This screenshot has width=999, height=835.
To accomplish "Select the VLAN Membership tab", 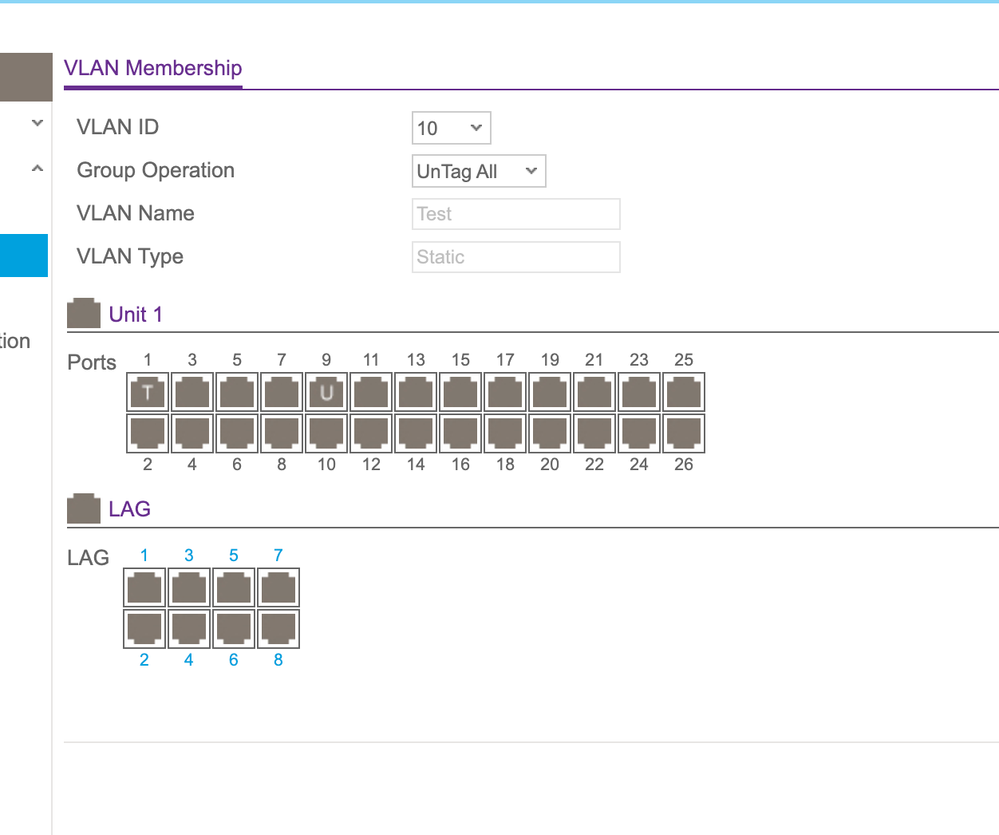I will (153, 69).
